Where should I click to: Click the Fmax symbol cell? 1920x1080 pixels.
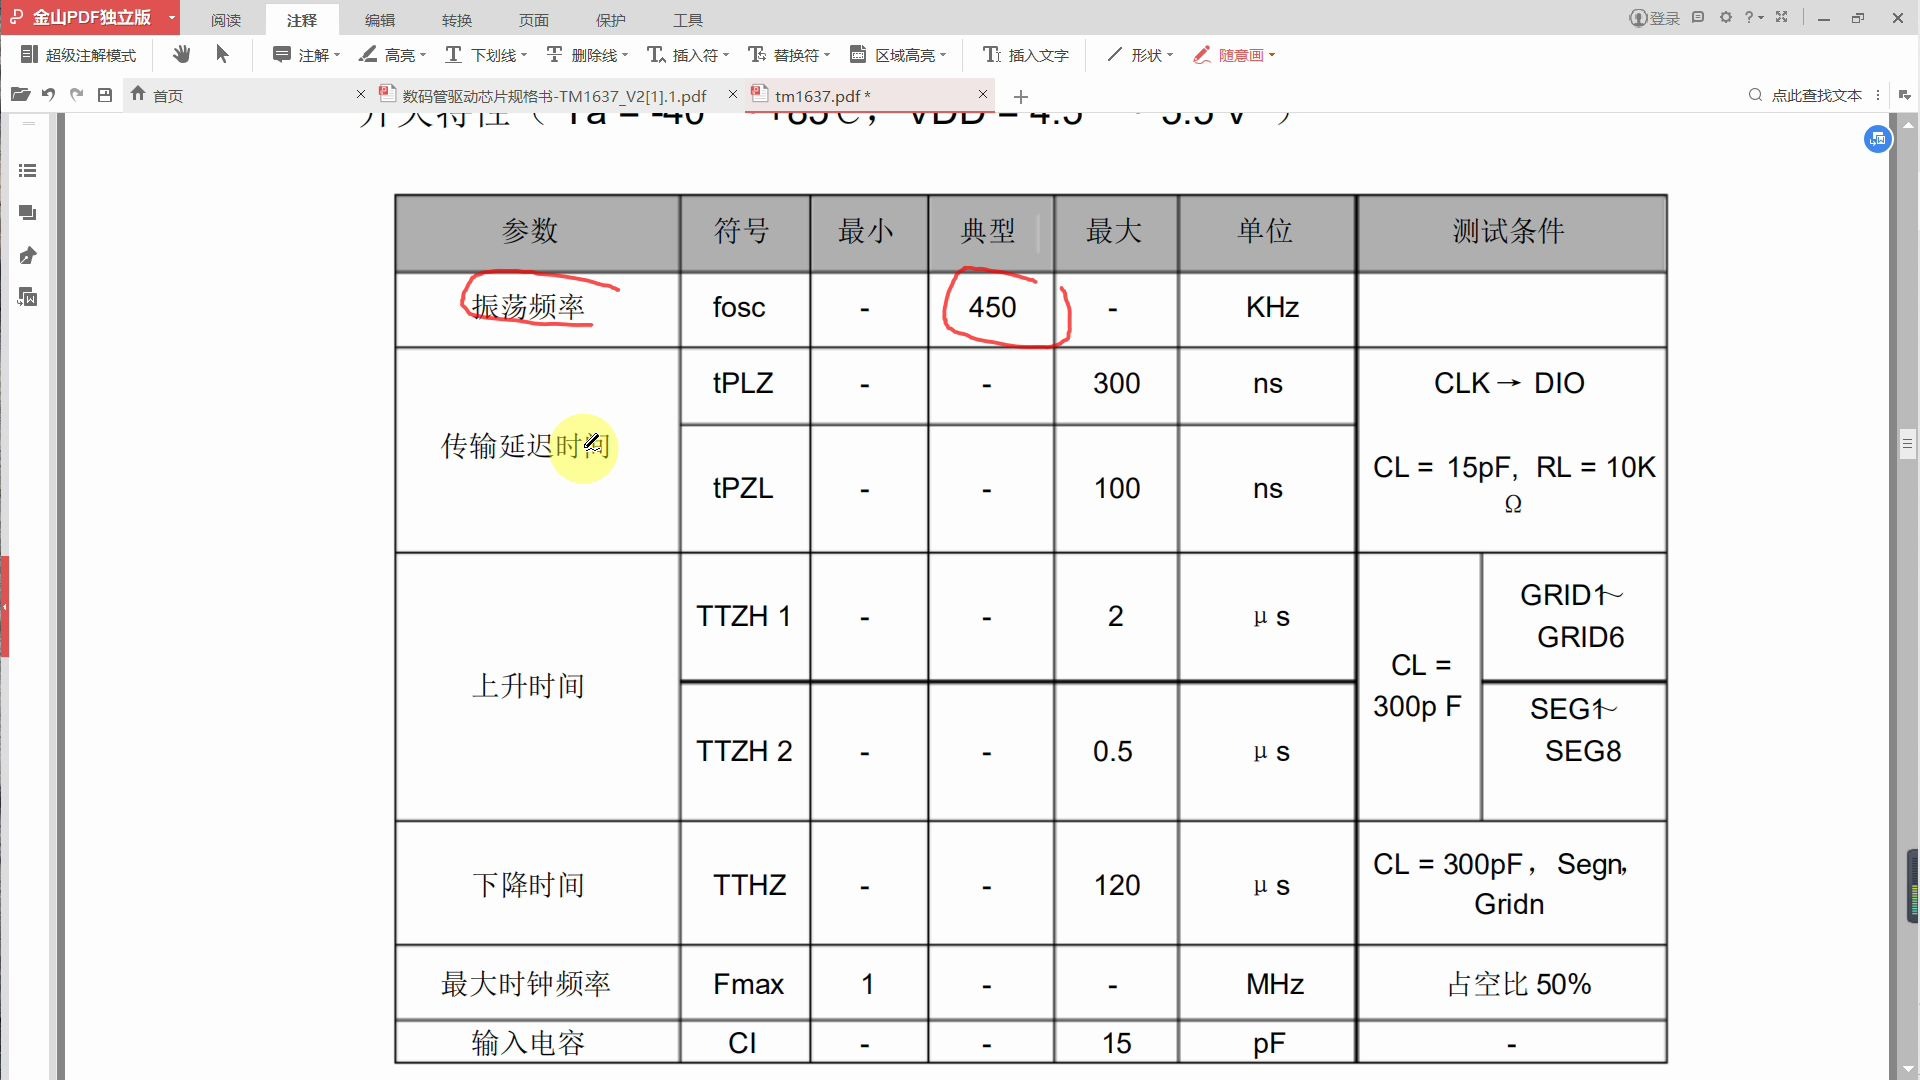745,984
